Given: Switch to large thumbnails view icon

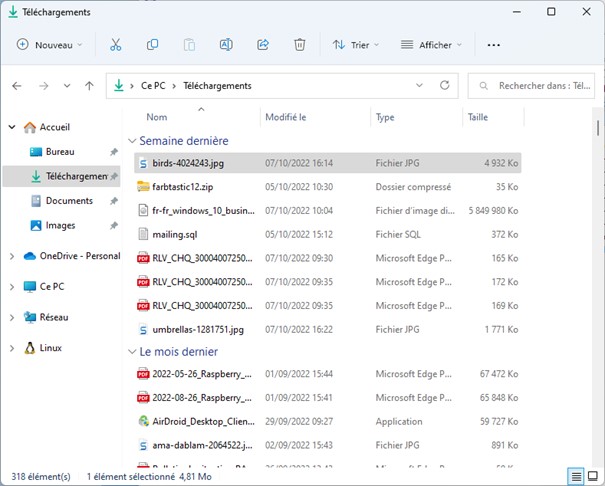Looking at the screenshot, I should tap(592, 476).
